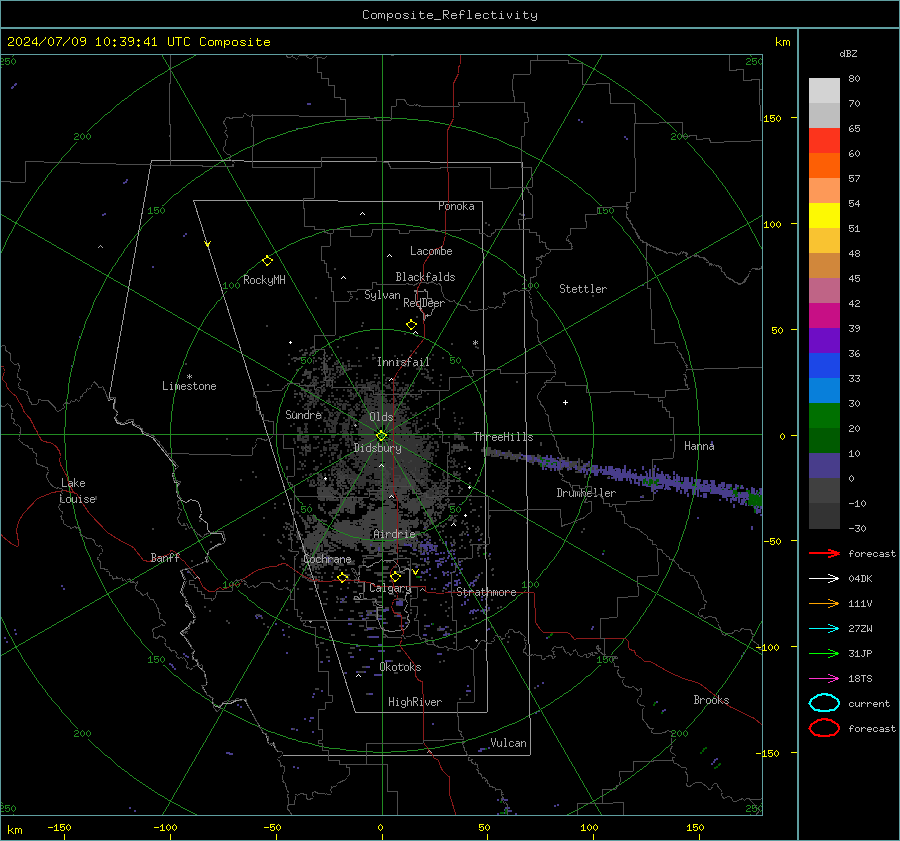Click the white plus marker west of Hanna
This screenshot has height=841, width=900.
pos(565,402)
